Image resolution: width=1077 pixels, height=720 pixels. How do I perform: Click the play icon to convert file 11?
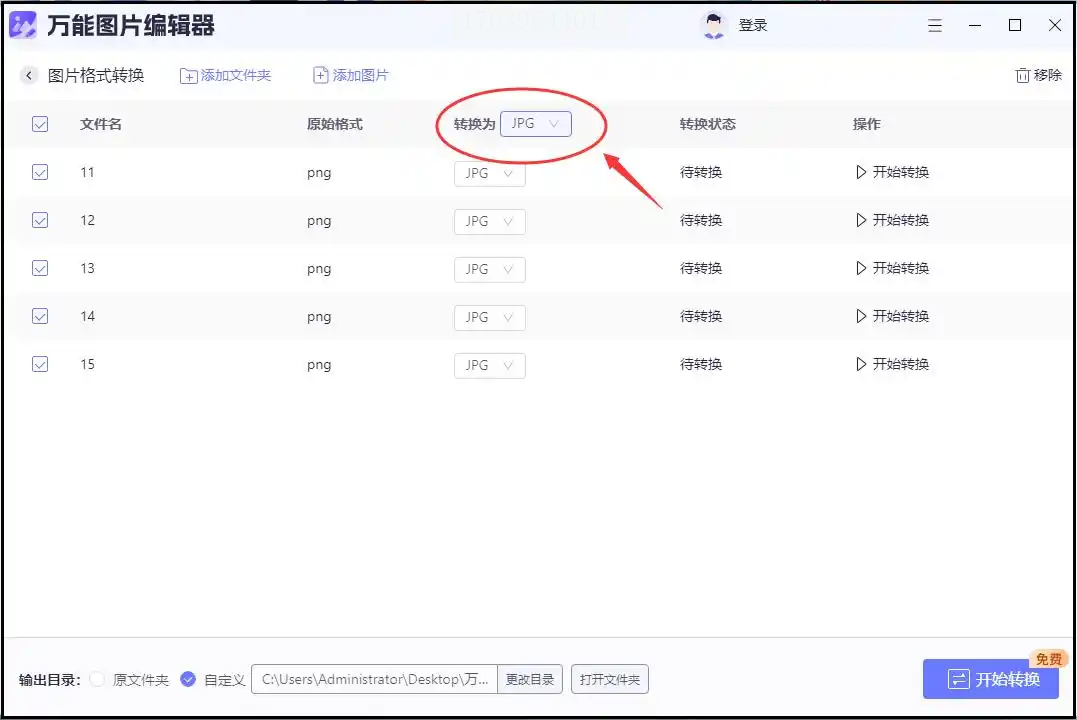(x=861, y=172)
